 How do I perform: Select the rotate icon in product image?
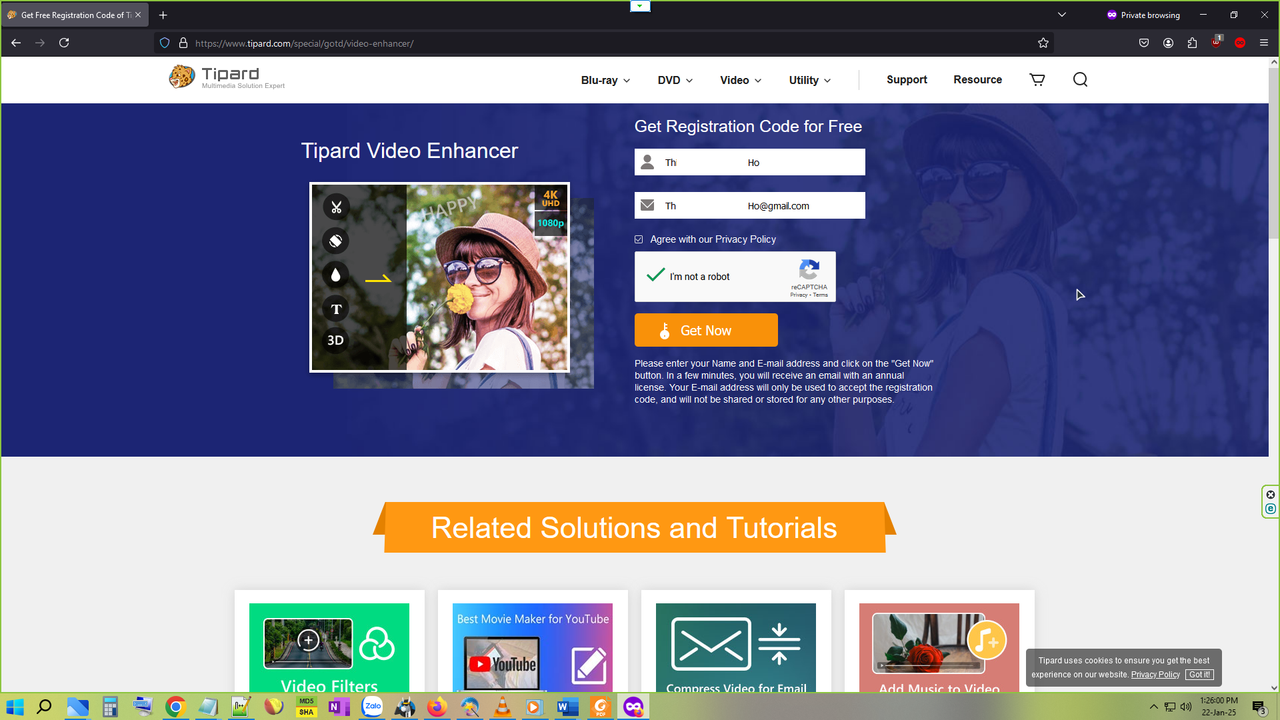(x=336, y=241)
